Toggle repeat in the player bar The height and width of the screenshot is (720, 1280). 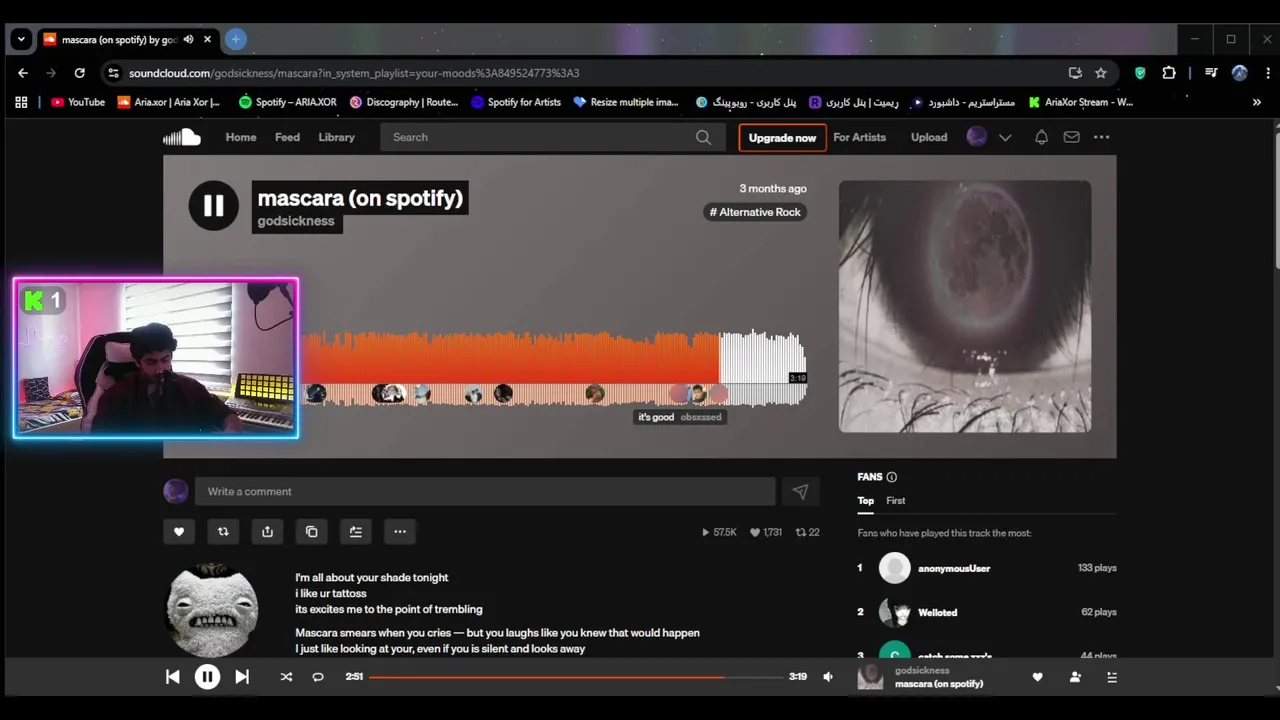(318, 677)
